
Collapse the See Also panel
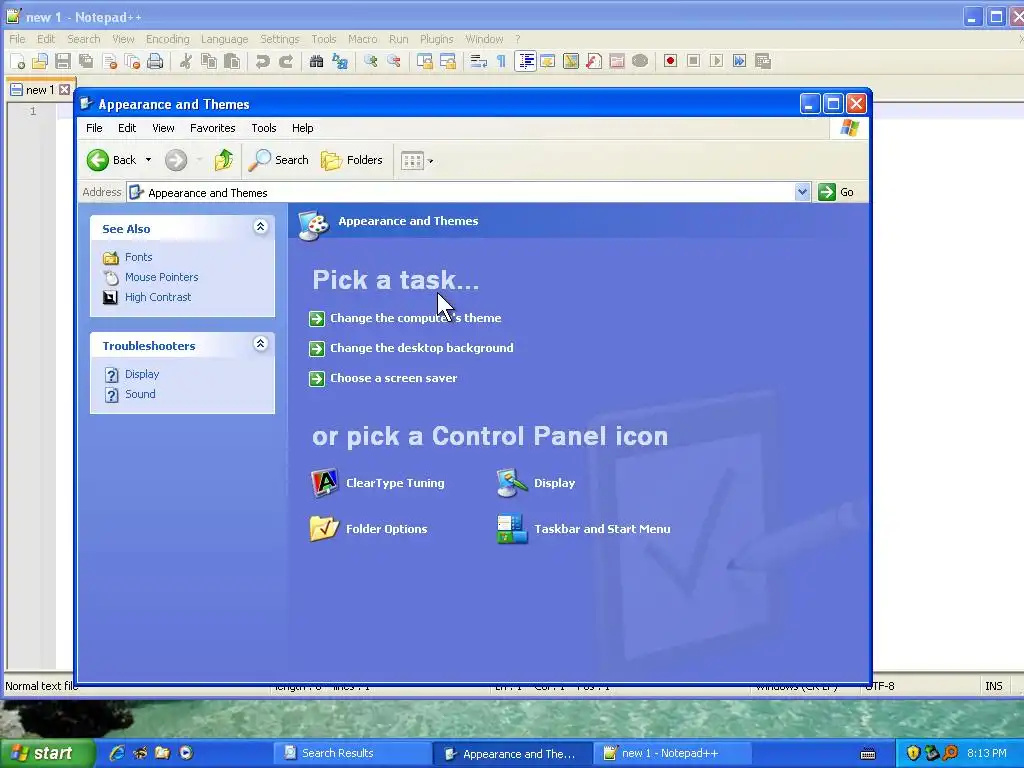(260, 227)
